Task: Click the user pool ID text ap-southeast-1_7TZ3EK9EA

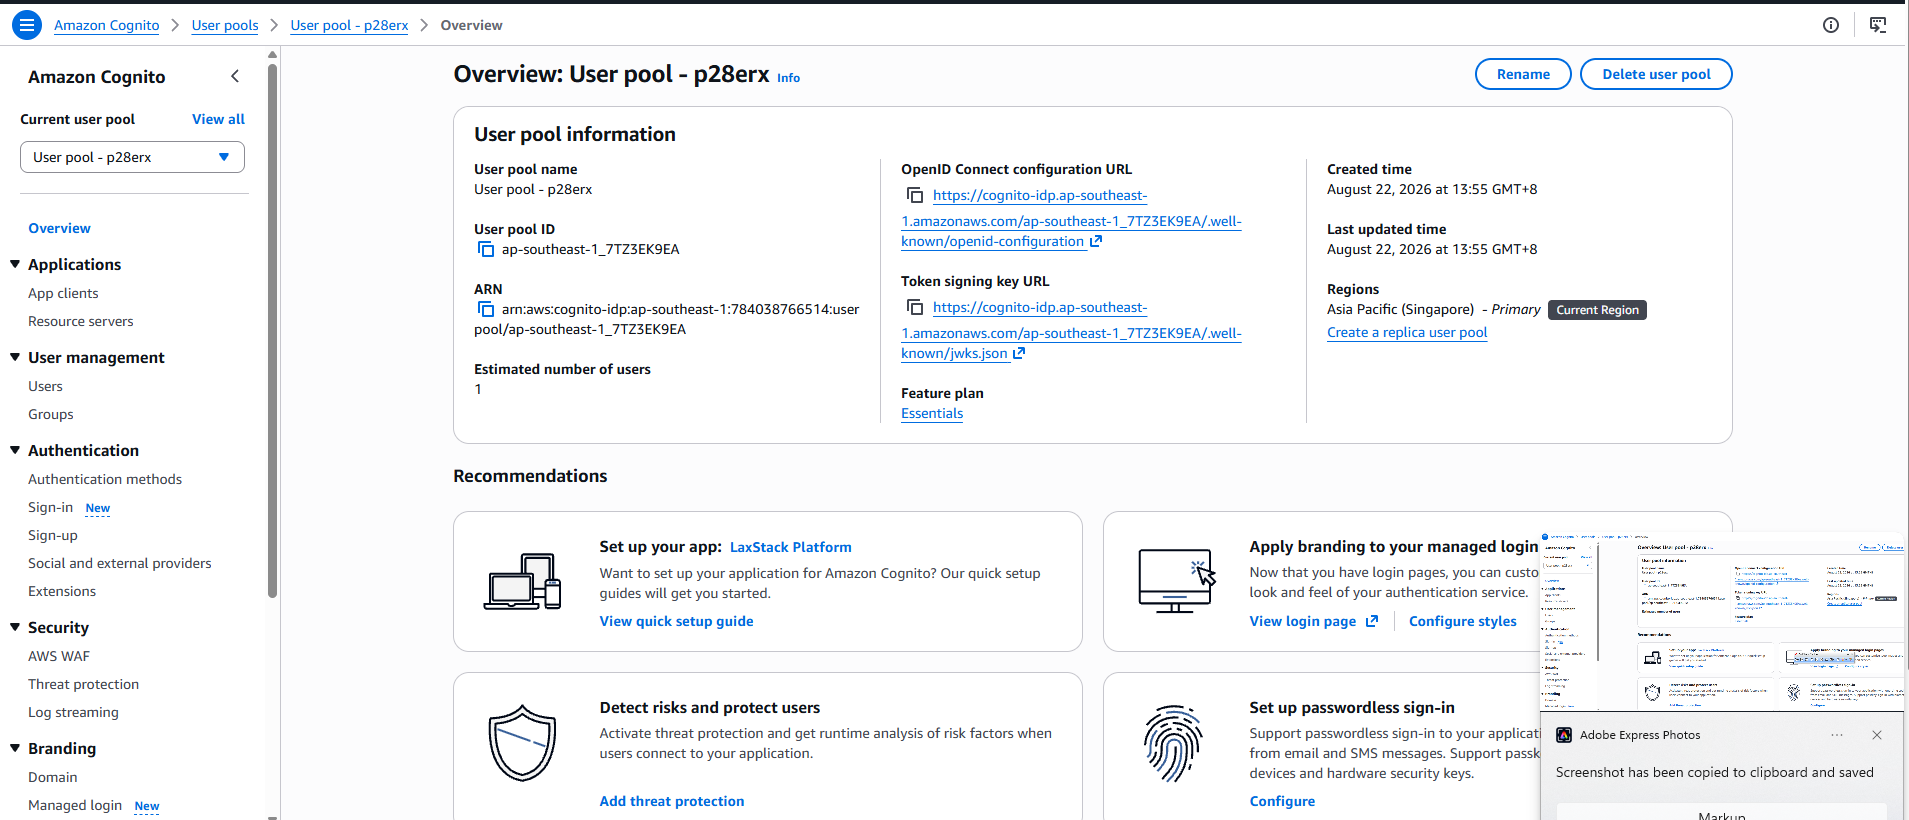Action: point(590,249)
